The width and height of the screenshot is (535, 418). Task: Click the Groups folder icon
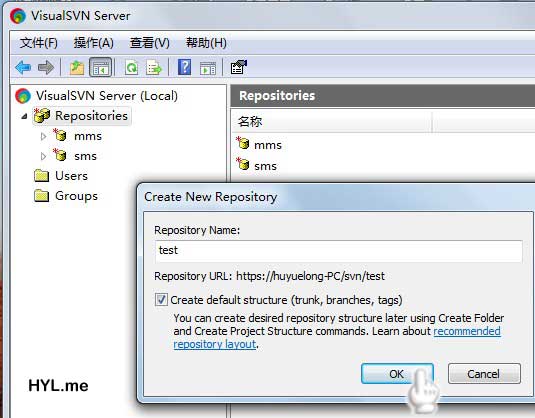pyautogui.click(x=41, y=196)
